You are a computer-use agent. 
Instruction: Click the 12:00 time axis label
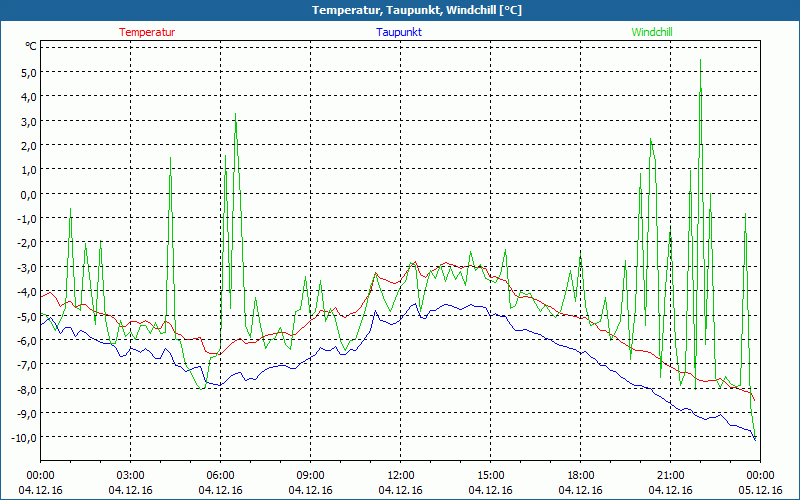point(401,476)
